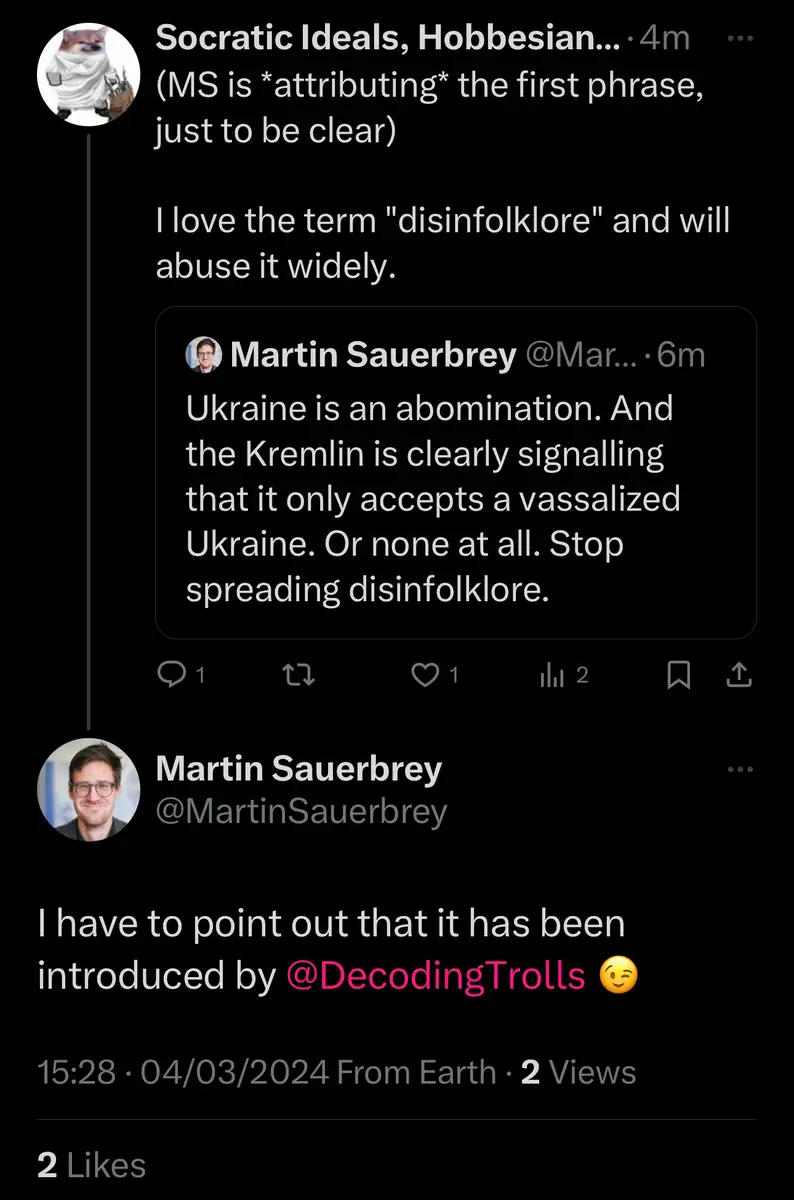Open the view analytics bar chart icon
The image size is (794, 1200).
click(553, 677)
